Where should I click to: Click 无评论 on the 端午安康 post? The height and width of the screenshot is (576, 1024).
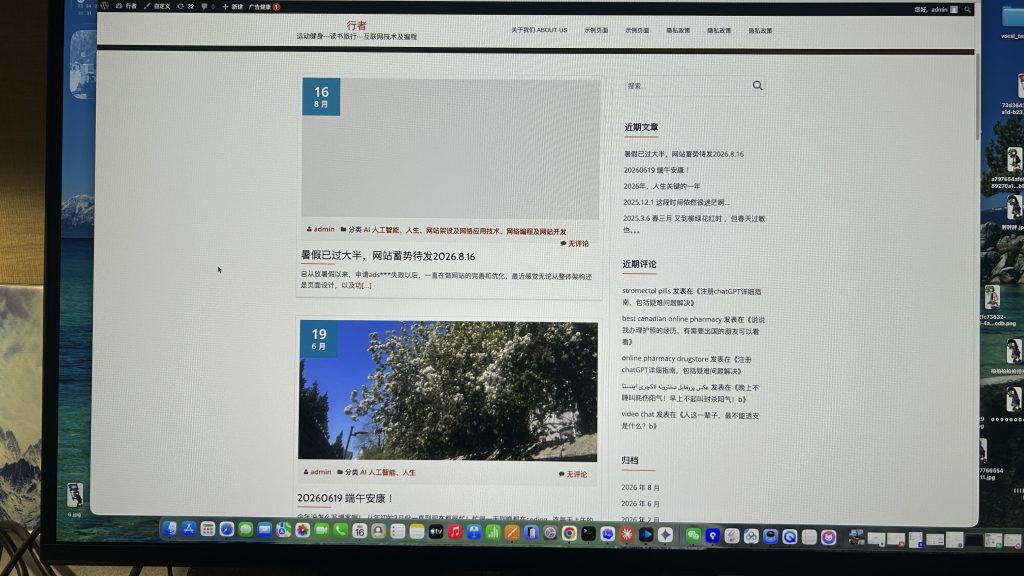576,474
